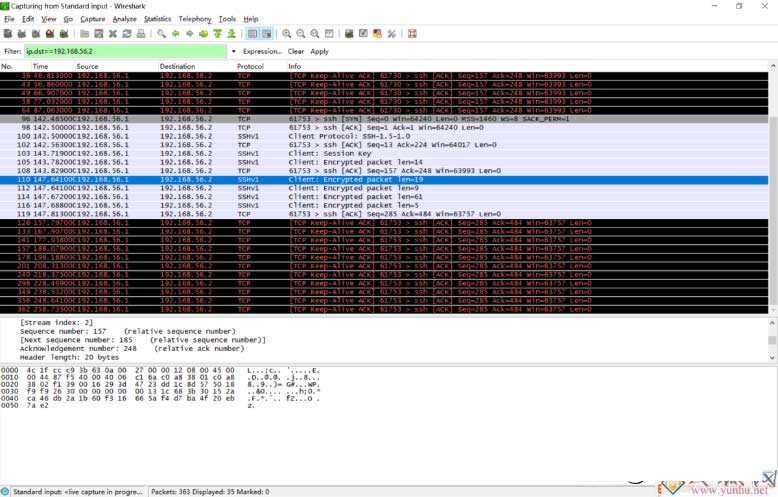
Task: Click the Find packet magnifier icon
Action: click(x=161, y=33)
